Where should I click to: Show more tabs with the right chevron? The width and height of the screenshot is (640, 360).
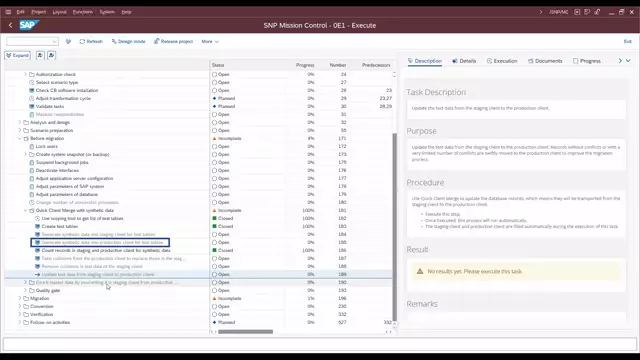tap(620, 61)
